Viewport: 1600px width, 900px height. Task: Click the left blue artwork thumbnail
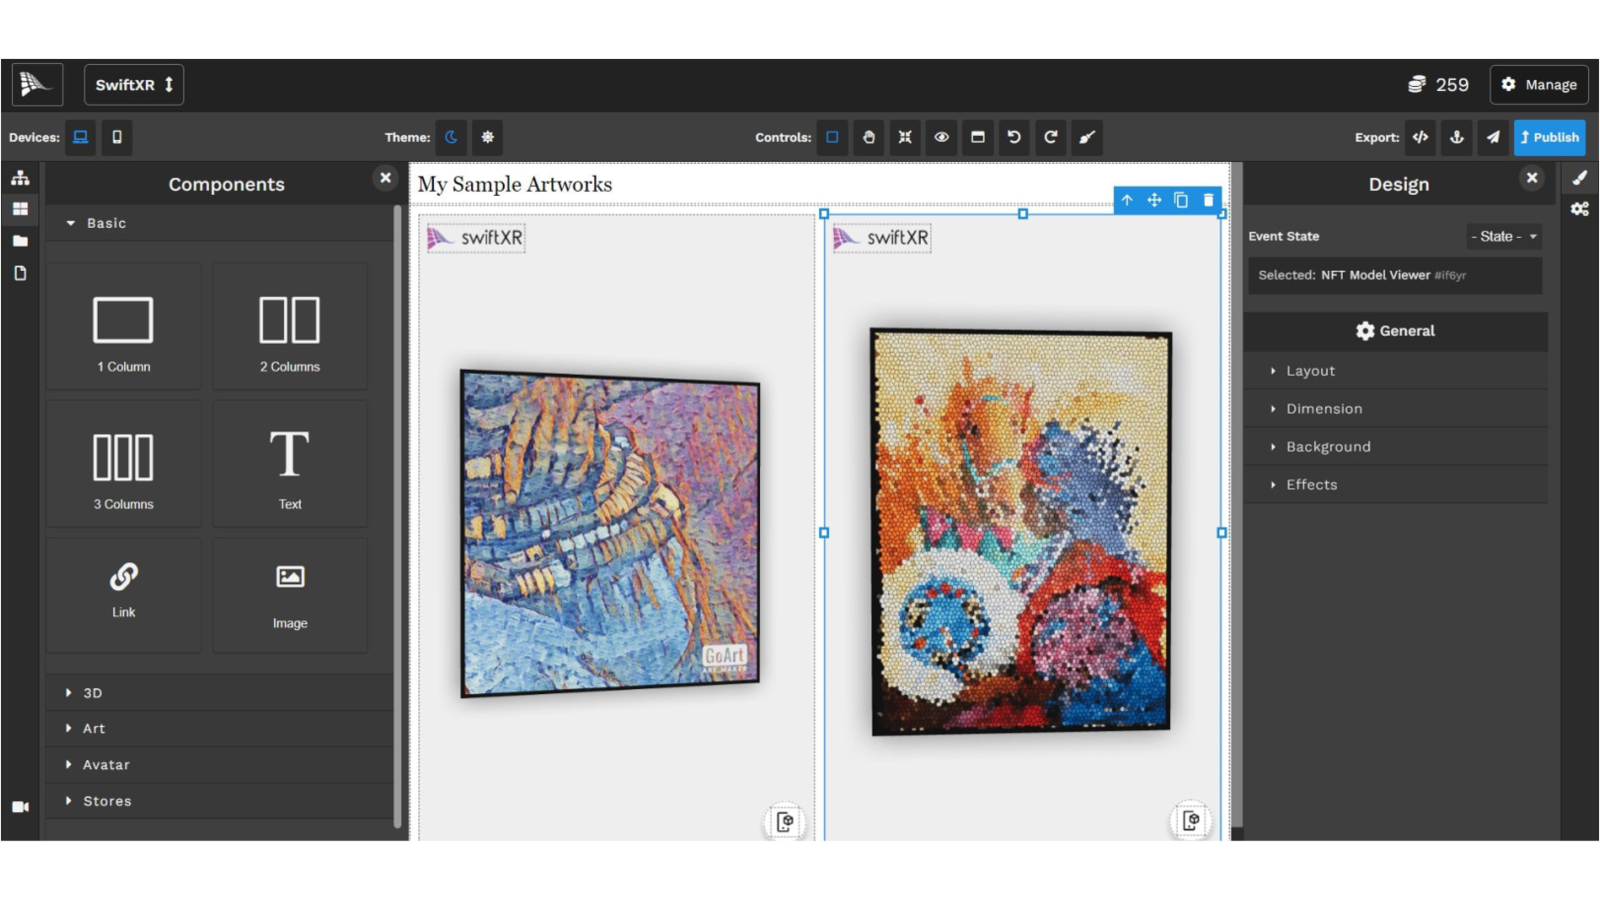click(610, 533)
